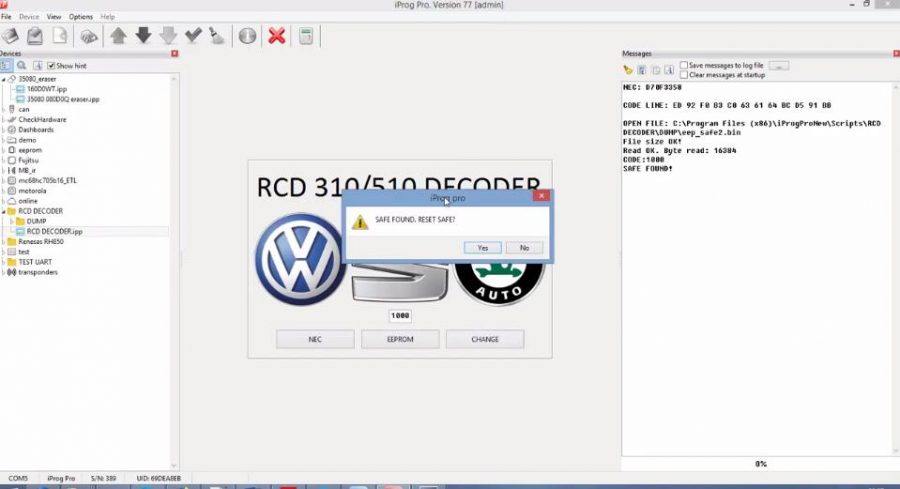Click the NEC button
The width and height of the screenshot is (900, 489).
(315, 339)
